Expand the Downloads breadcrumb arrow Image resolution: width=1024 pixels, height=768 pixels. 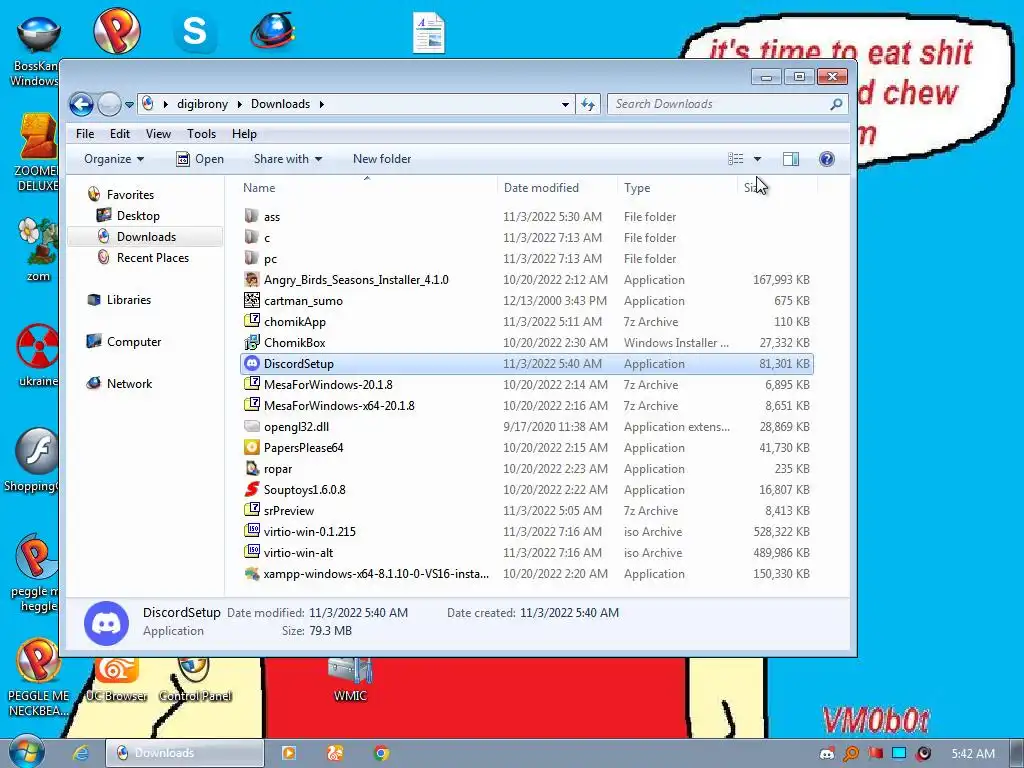point(321,104)
